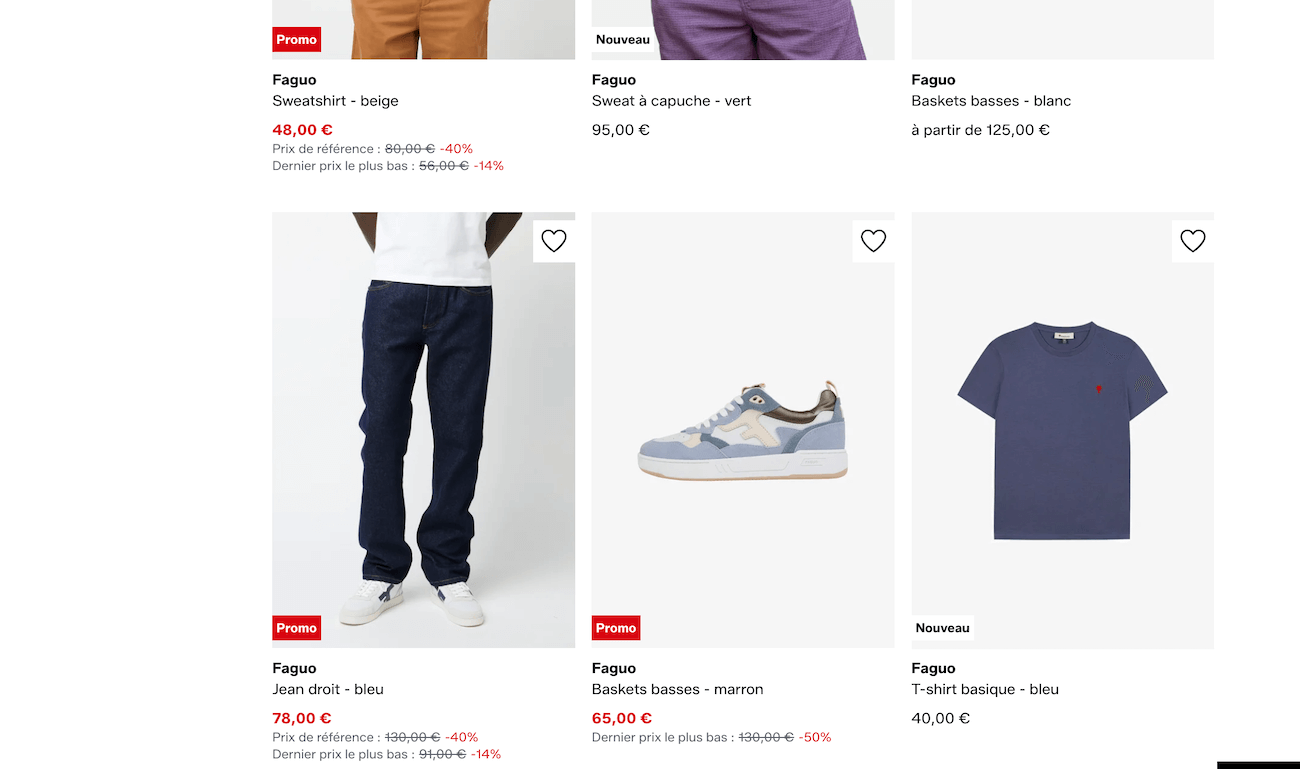Add Jean droit - bleu to wishlist

point(554,240)
